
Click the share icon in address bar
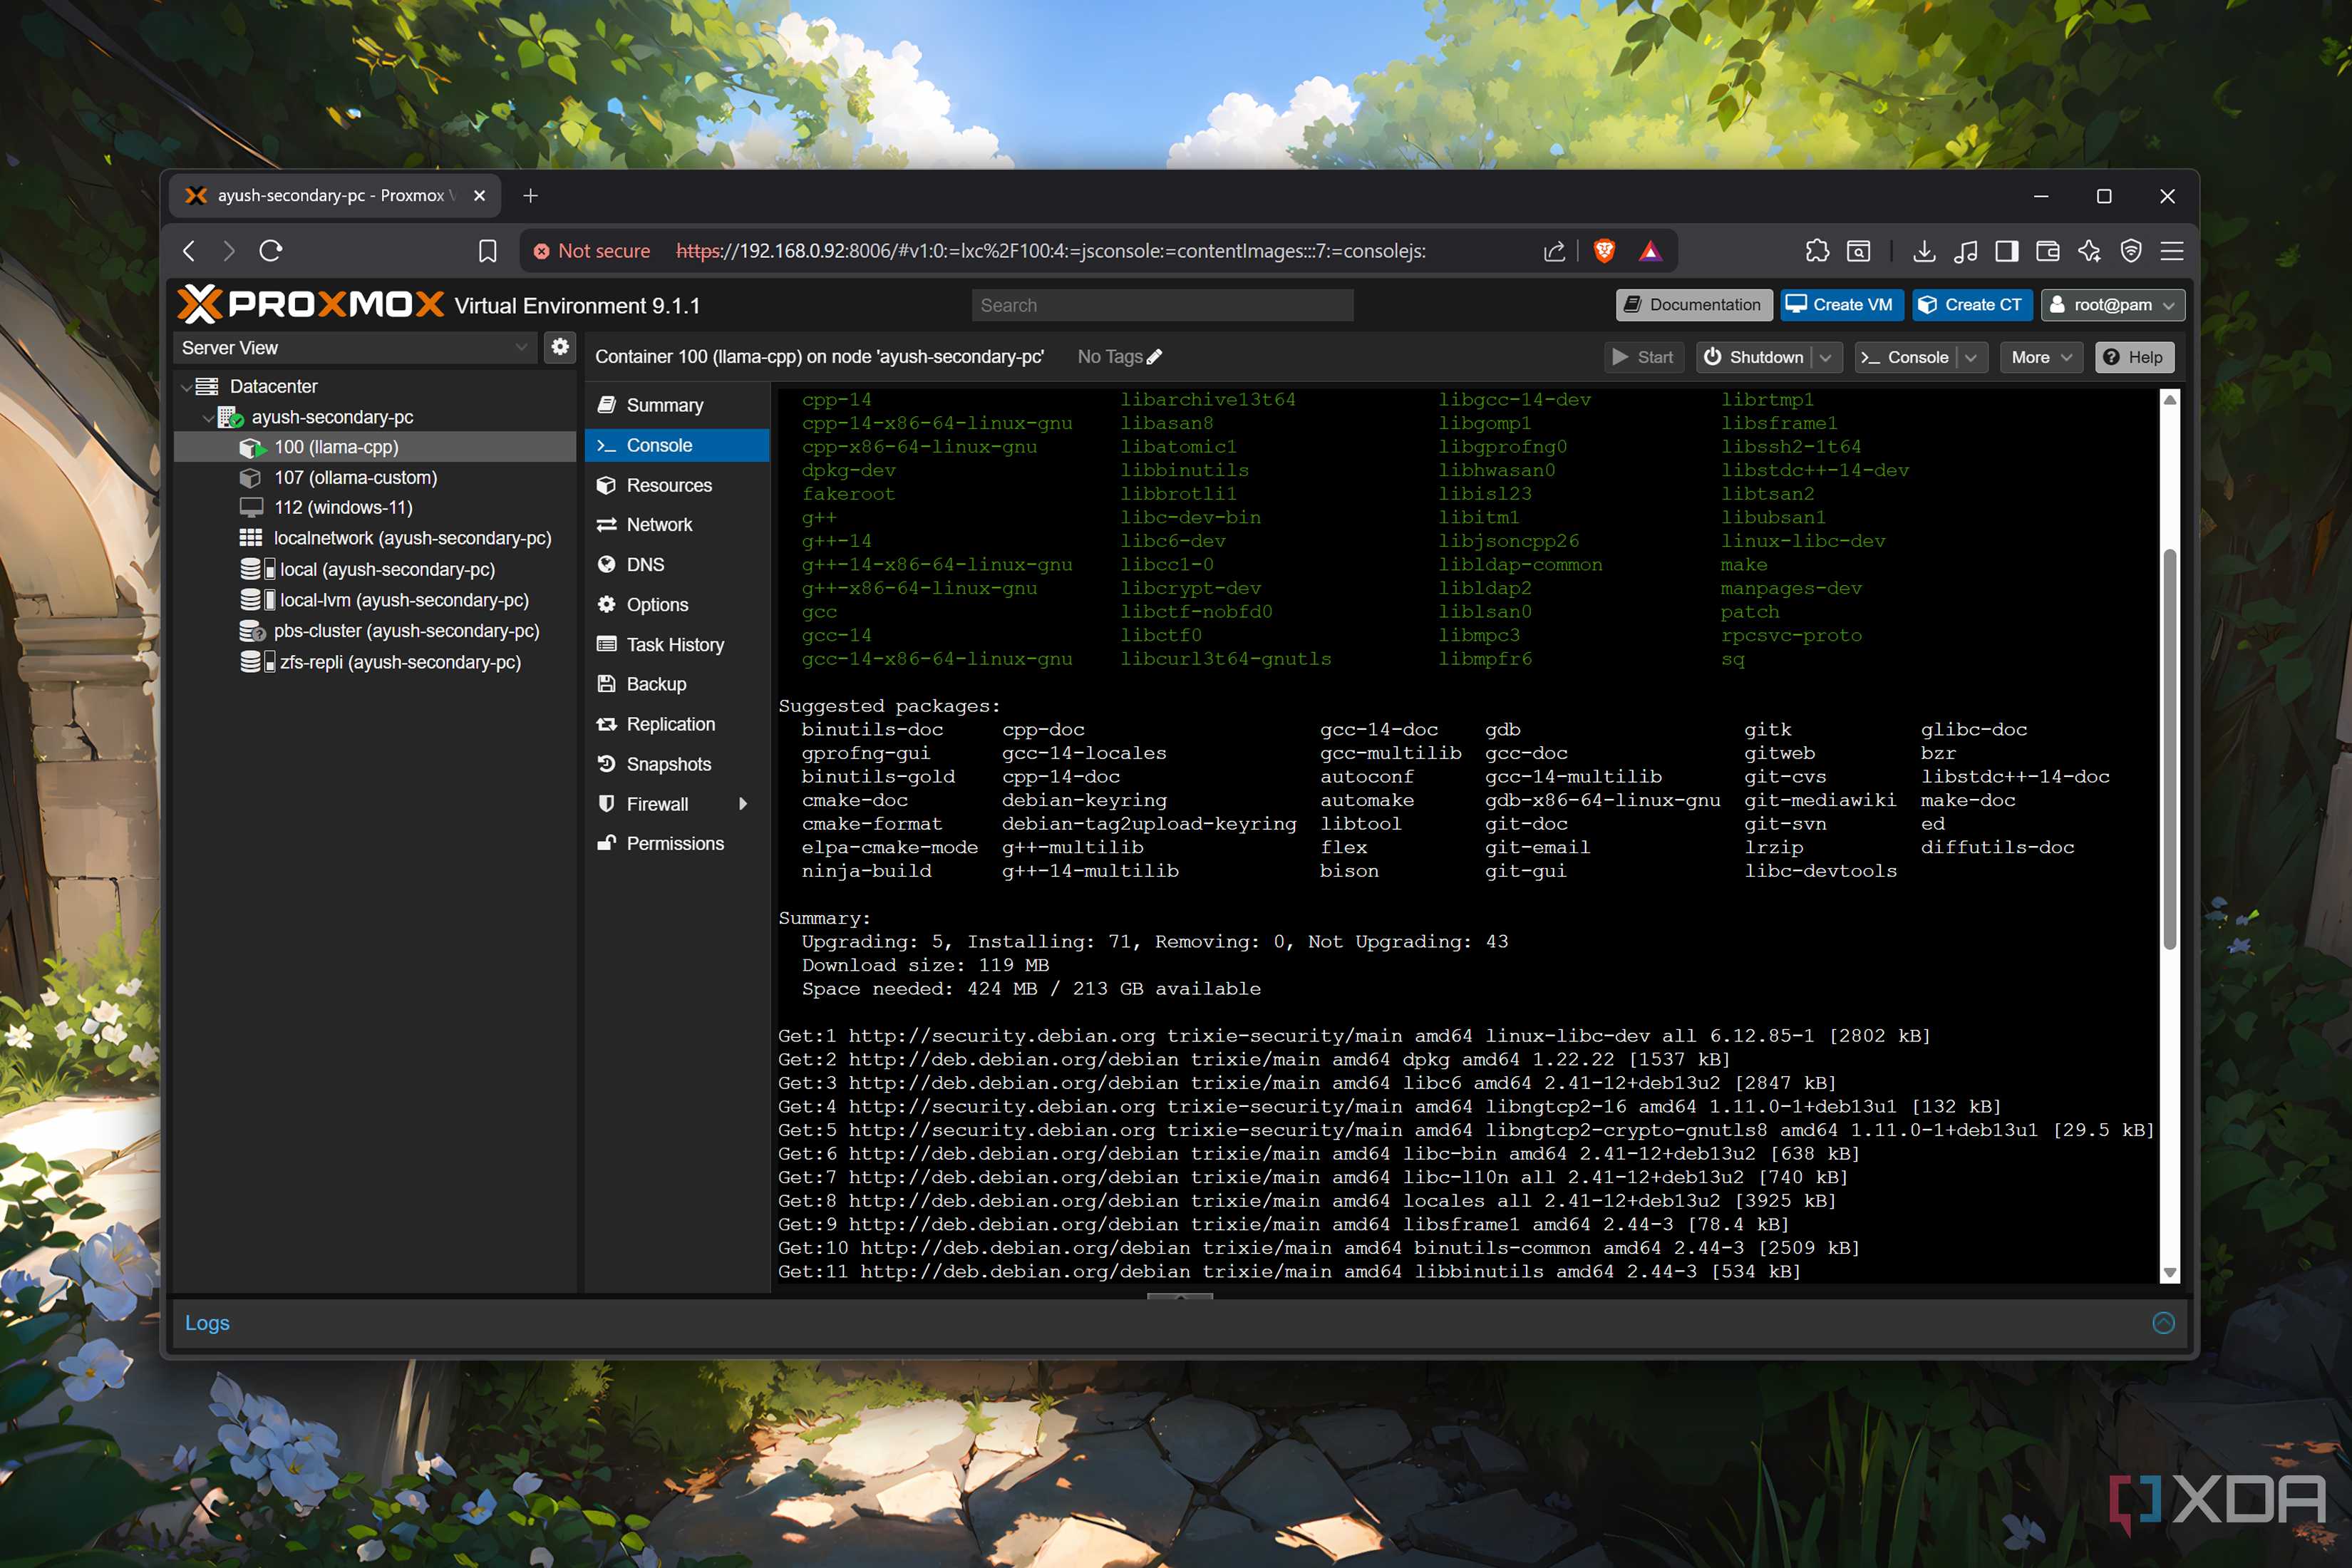(1553, 251)
